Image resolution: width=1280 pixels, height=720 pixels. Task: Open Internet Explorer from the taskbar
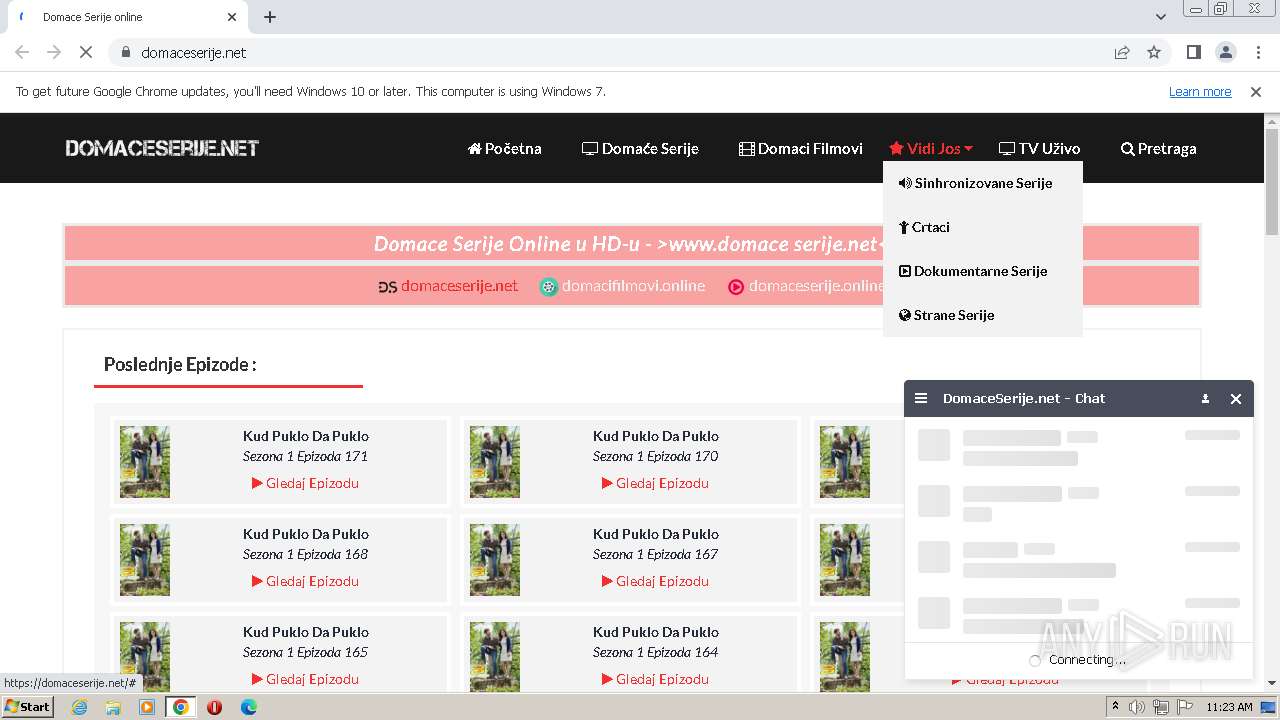[79, 707]
